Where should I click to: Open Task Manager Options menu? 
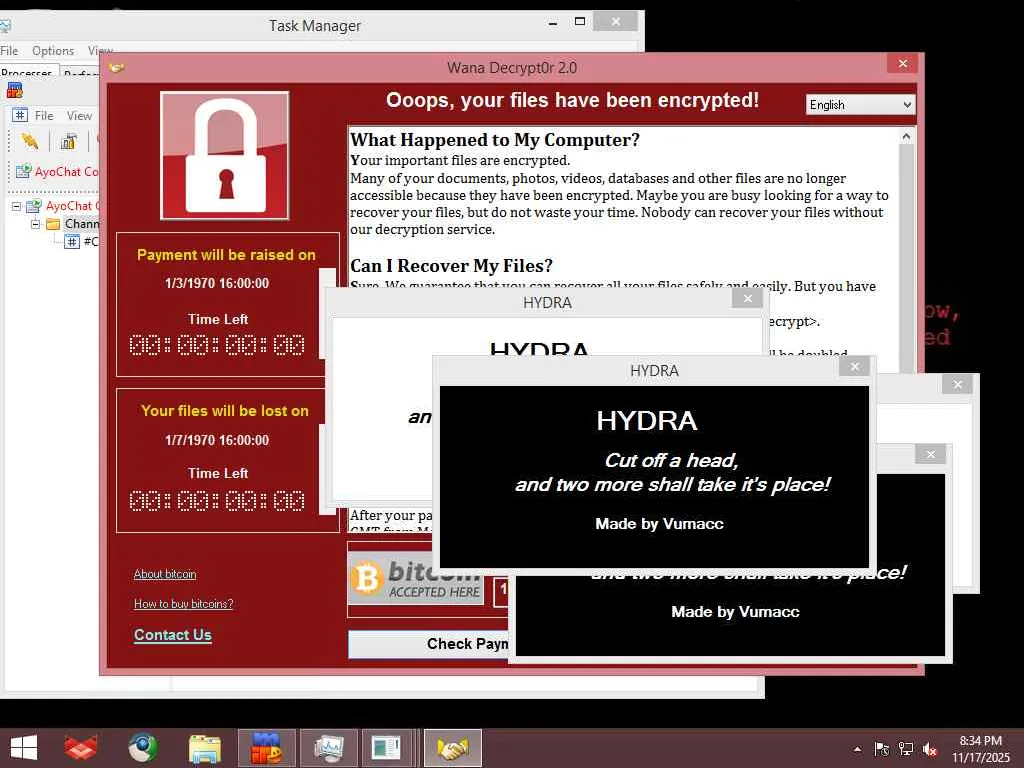click(x=53, y=51)
